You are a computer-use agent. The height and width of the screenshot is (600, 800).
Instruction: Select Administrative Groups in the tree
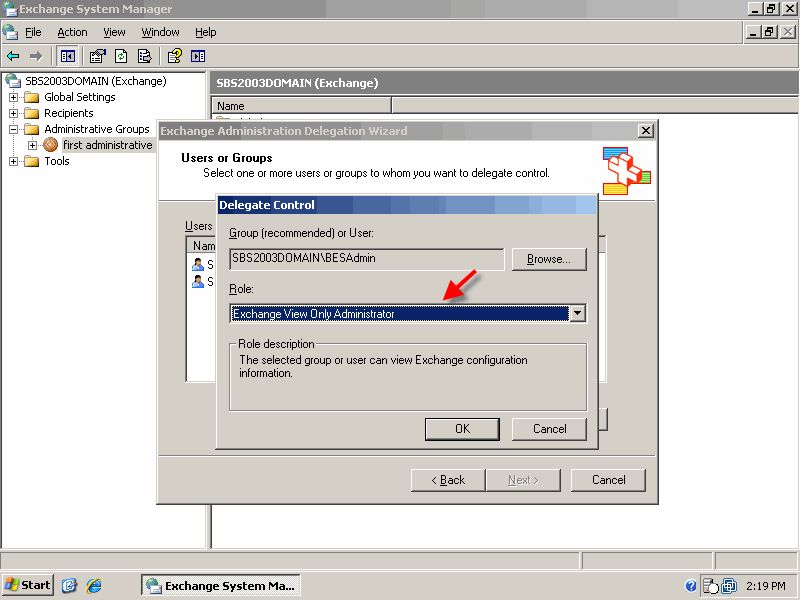pos(97,129)
